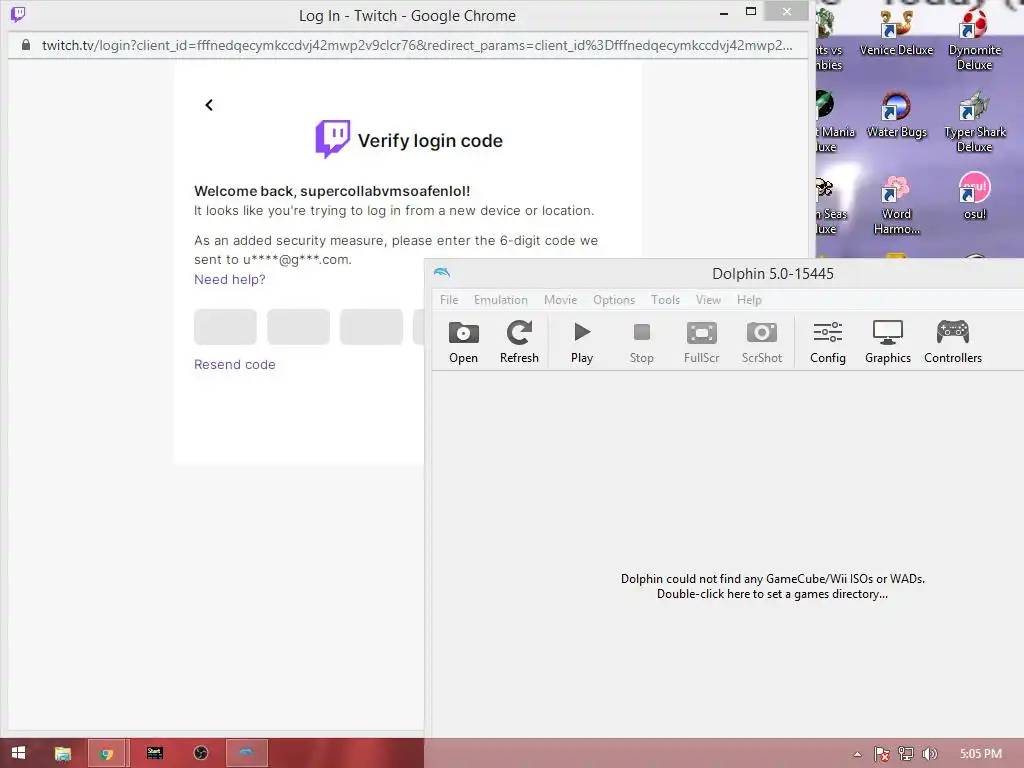Click the Twitch favicon in Chrome title bar
The height and width of the screenshot is (768, 1024).
pos(18,14)
